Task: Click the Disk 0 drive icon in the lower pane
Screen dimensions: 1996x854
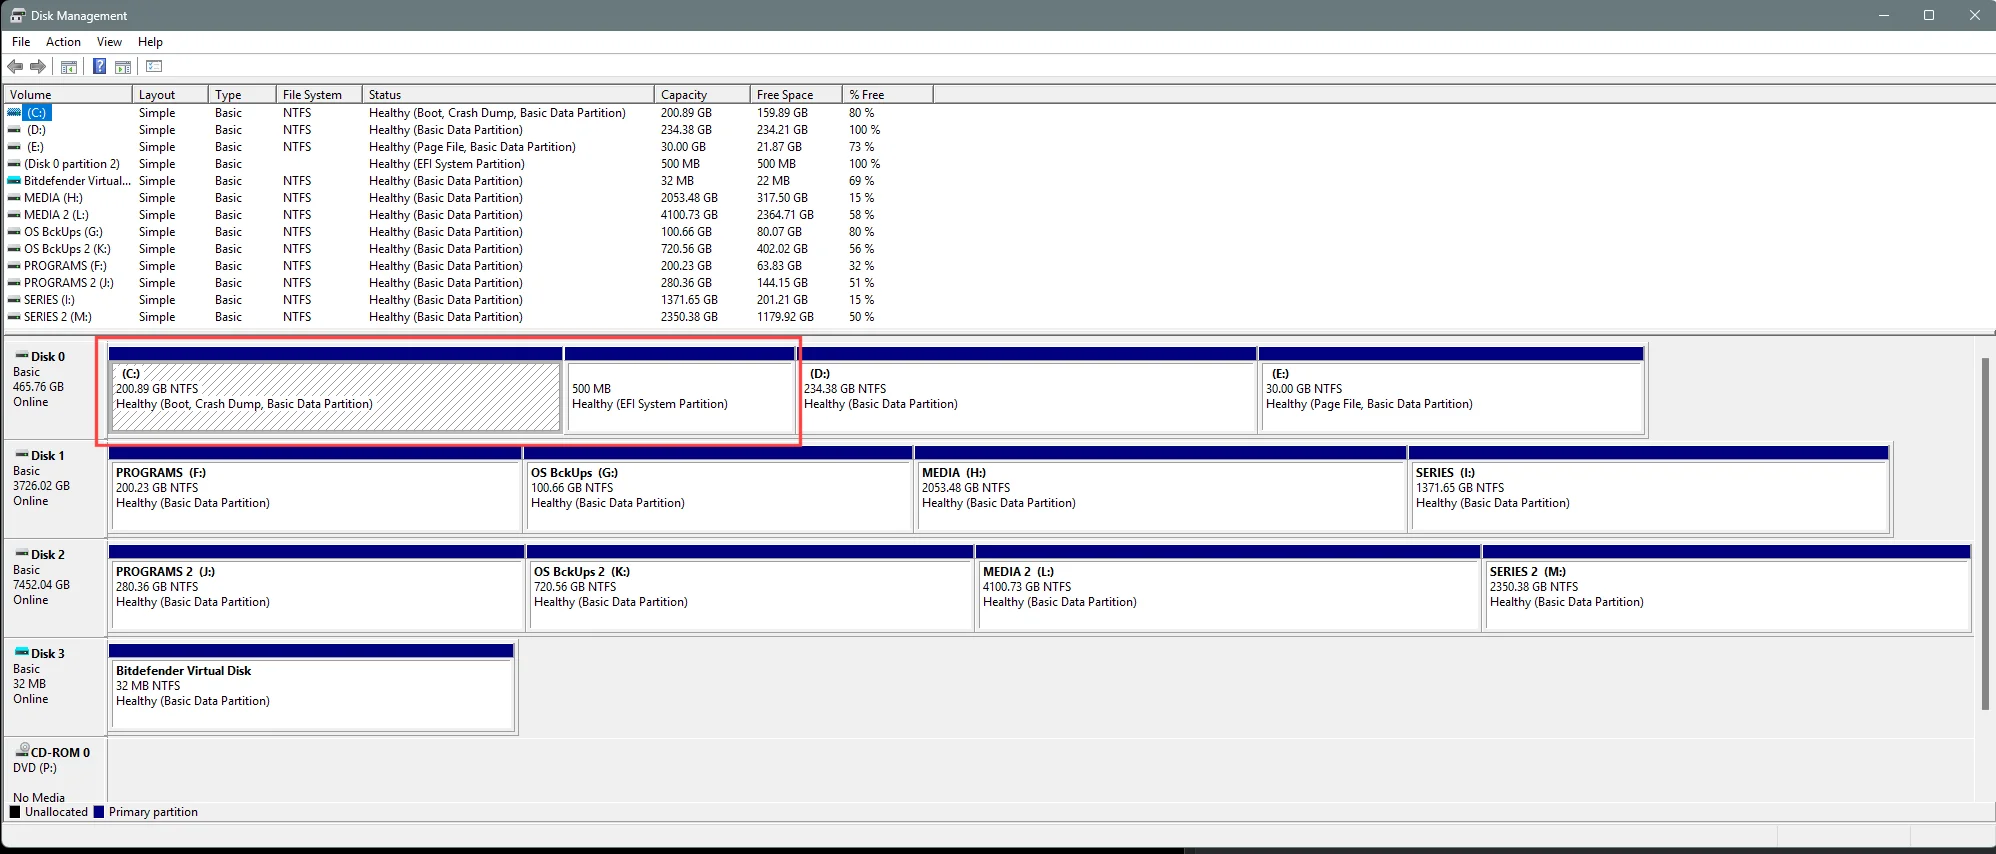Action: (x=22, y=356)
